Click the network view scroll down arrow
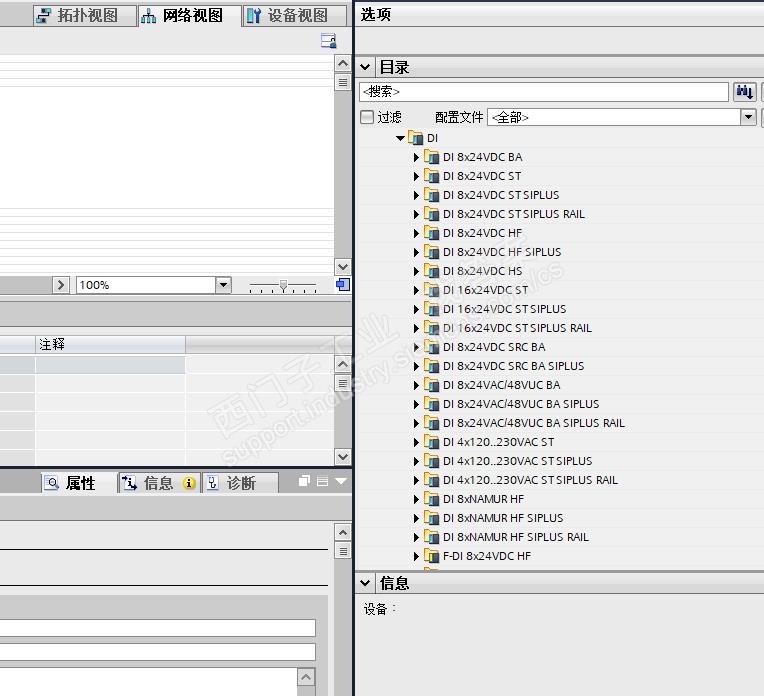This screenshot has height=696, width=764. (x=343, y=267)
